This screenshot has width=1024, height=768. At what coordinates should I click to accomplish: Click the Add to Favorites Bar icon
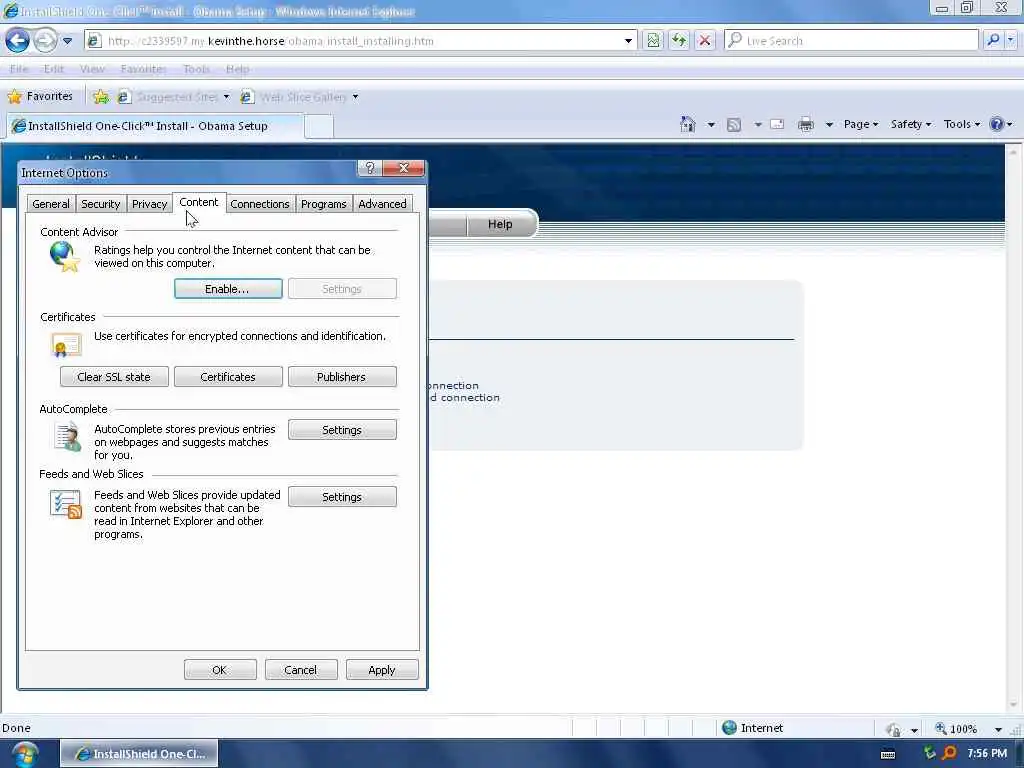tap(101, 97)
